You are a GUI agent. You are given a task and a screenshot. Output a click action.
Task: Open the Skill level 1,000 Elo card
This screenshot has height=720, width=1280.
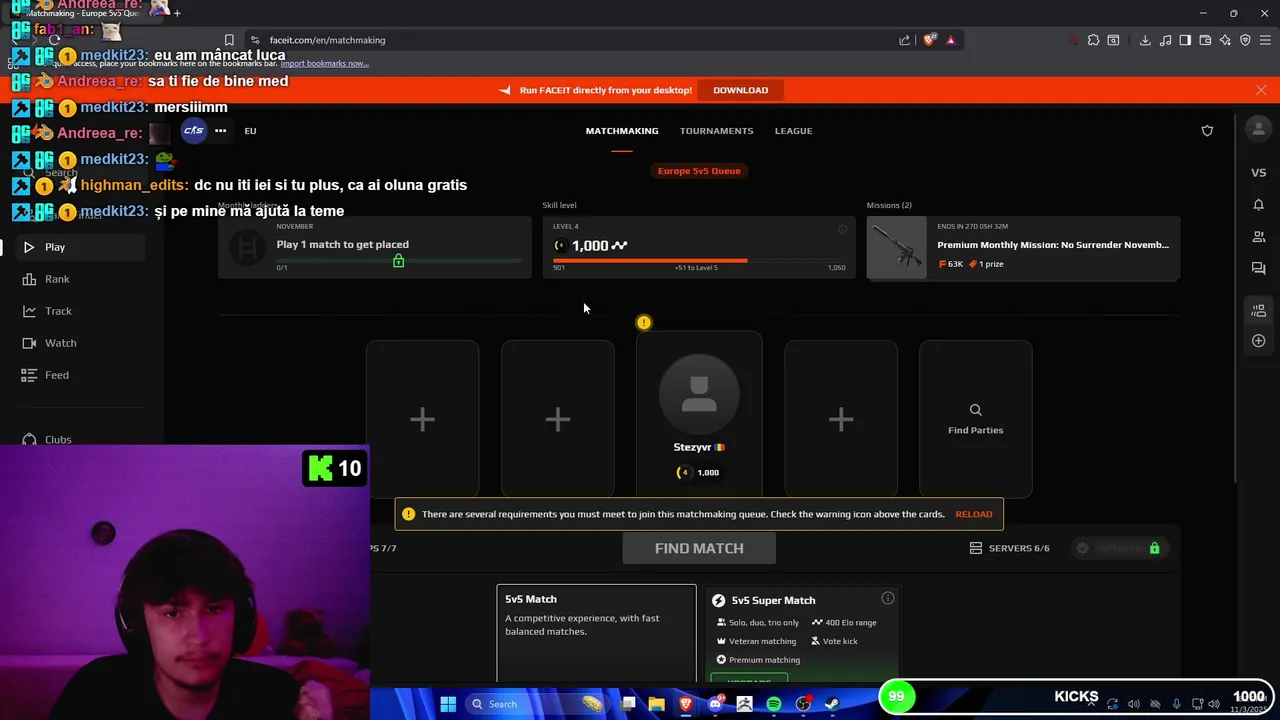[699, 248]
